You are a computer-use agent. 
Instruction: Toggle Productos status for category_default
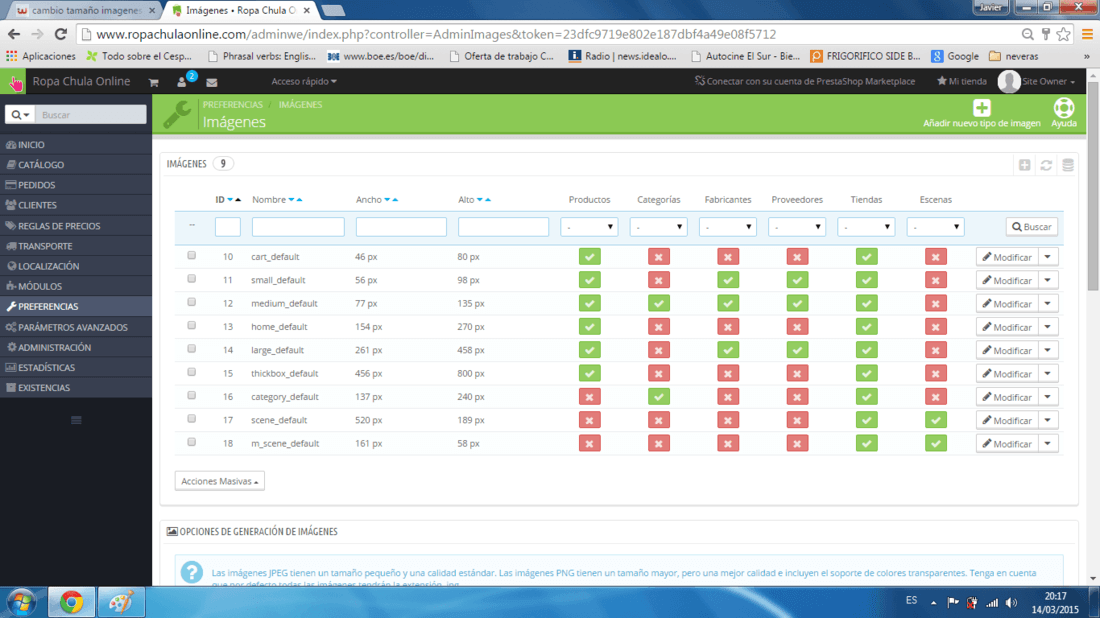click(589, 397)
